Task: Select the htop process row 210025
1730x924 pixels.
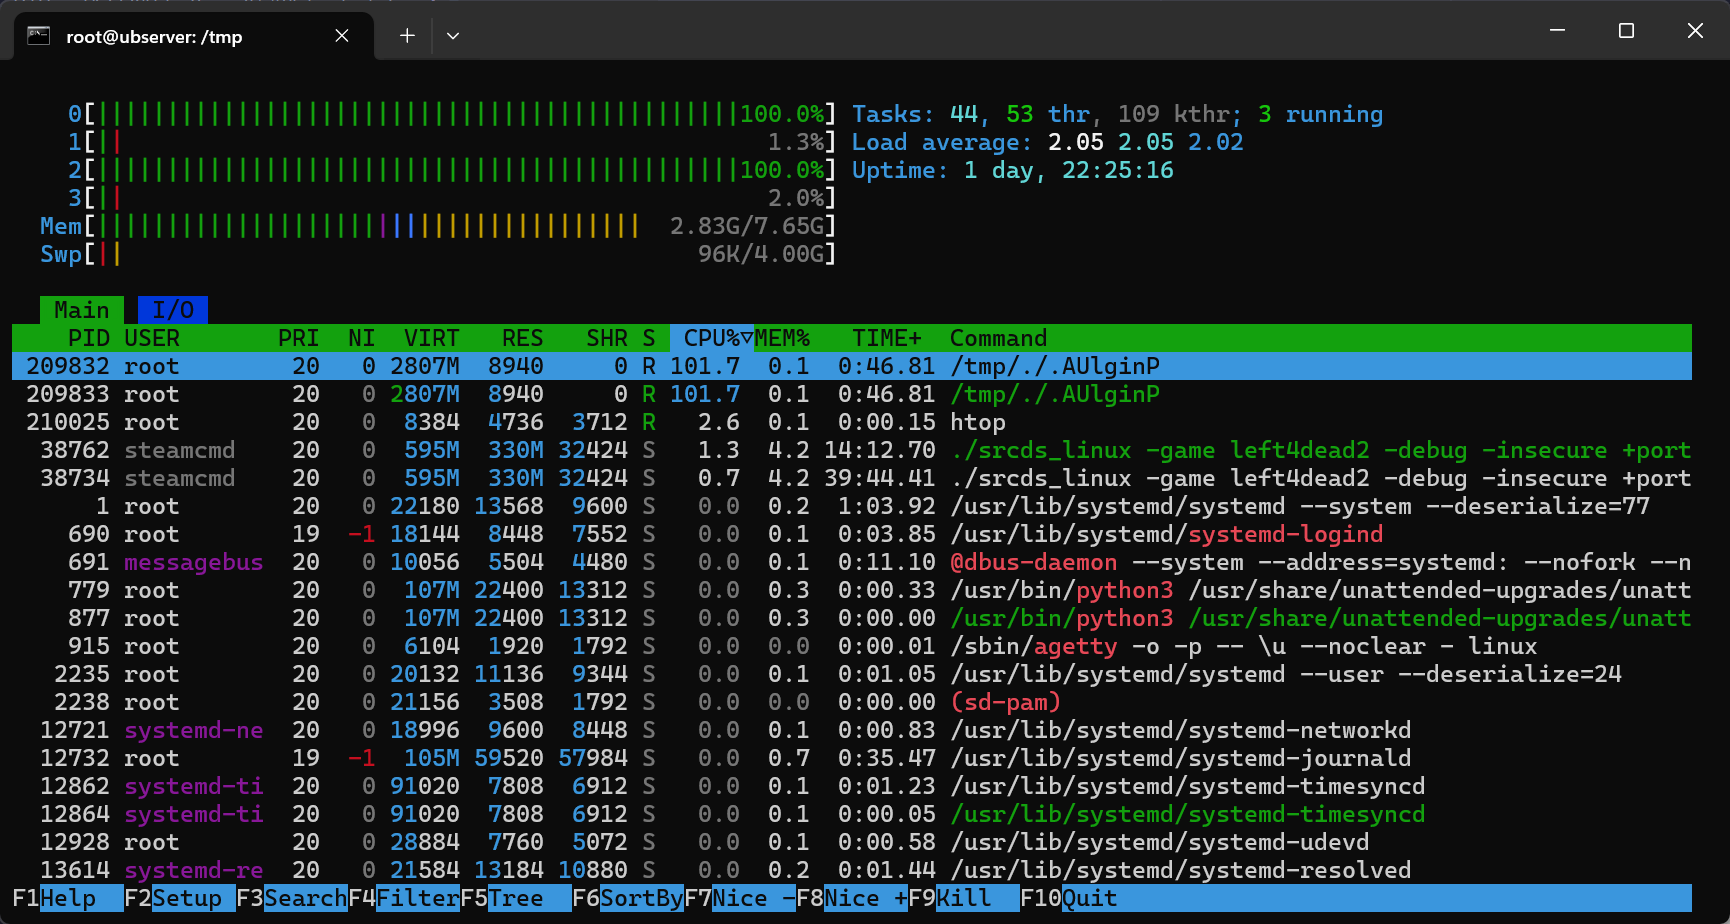Action: coord(852,422)
